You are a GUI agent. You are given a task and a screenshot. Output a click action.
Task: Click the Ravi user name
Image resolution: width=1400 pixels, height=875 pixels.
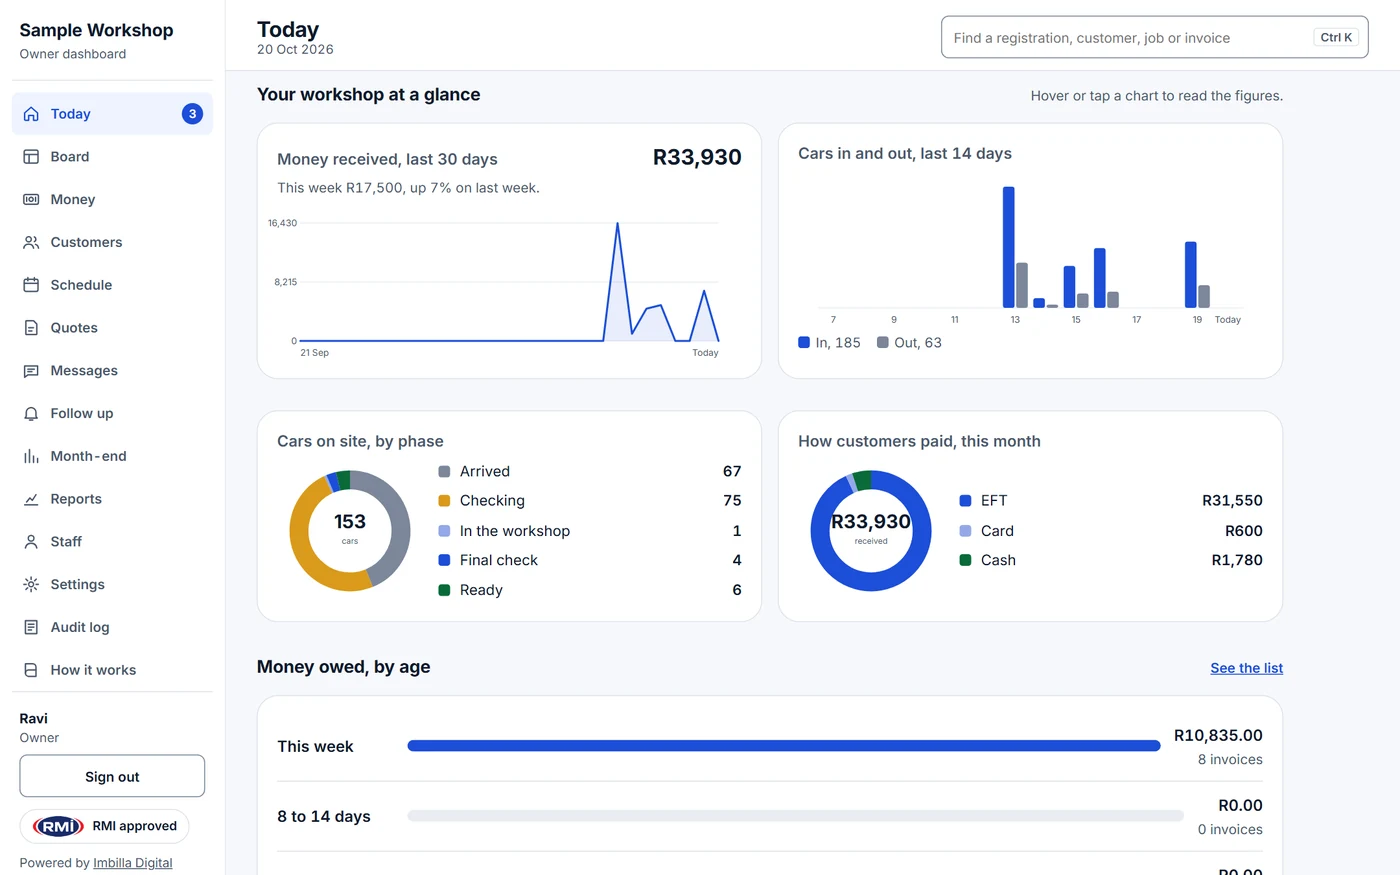tap(34, 718)
